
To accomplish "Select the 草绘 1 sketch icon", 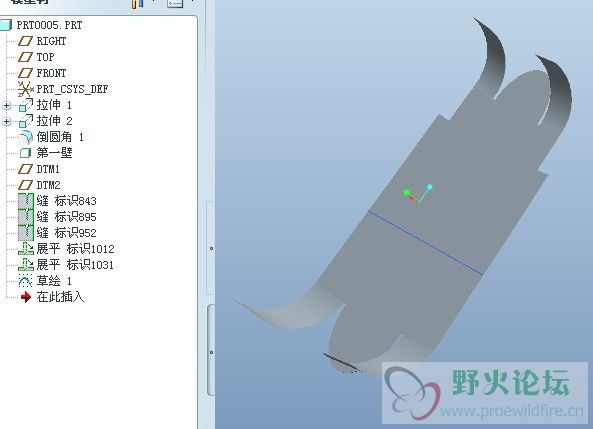I will [25, 281].
